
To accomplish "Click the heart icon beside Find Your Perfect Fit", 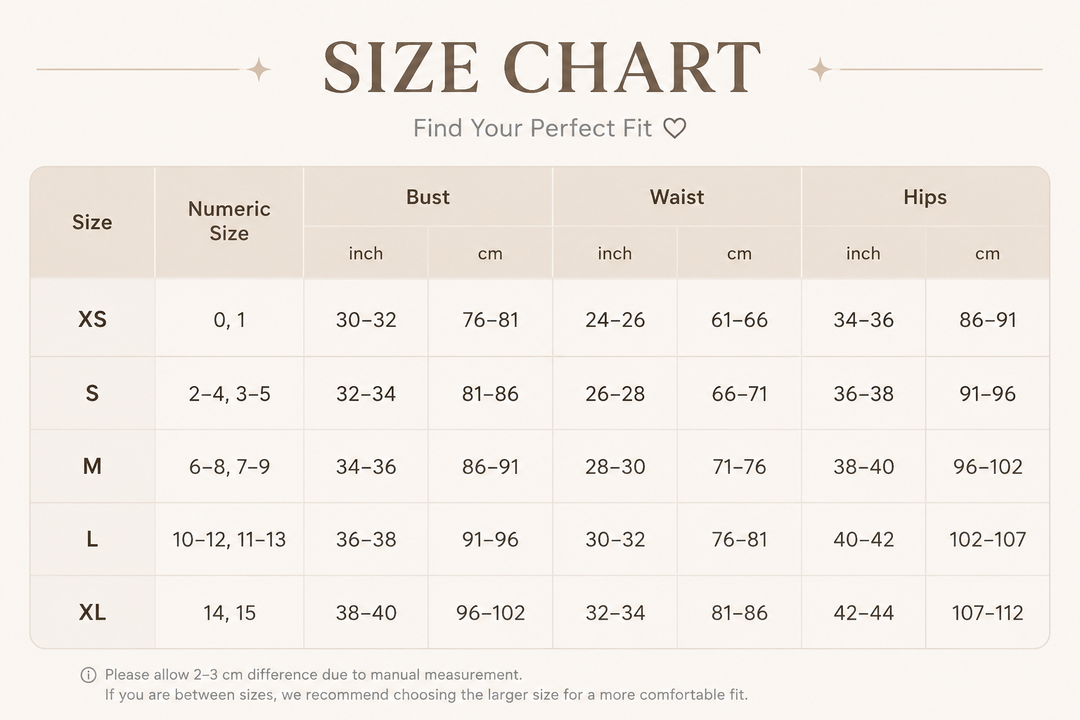I will coord(674,128).
